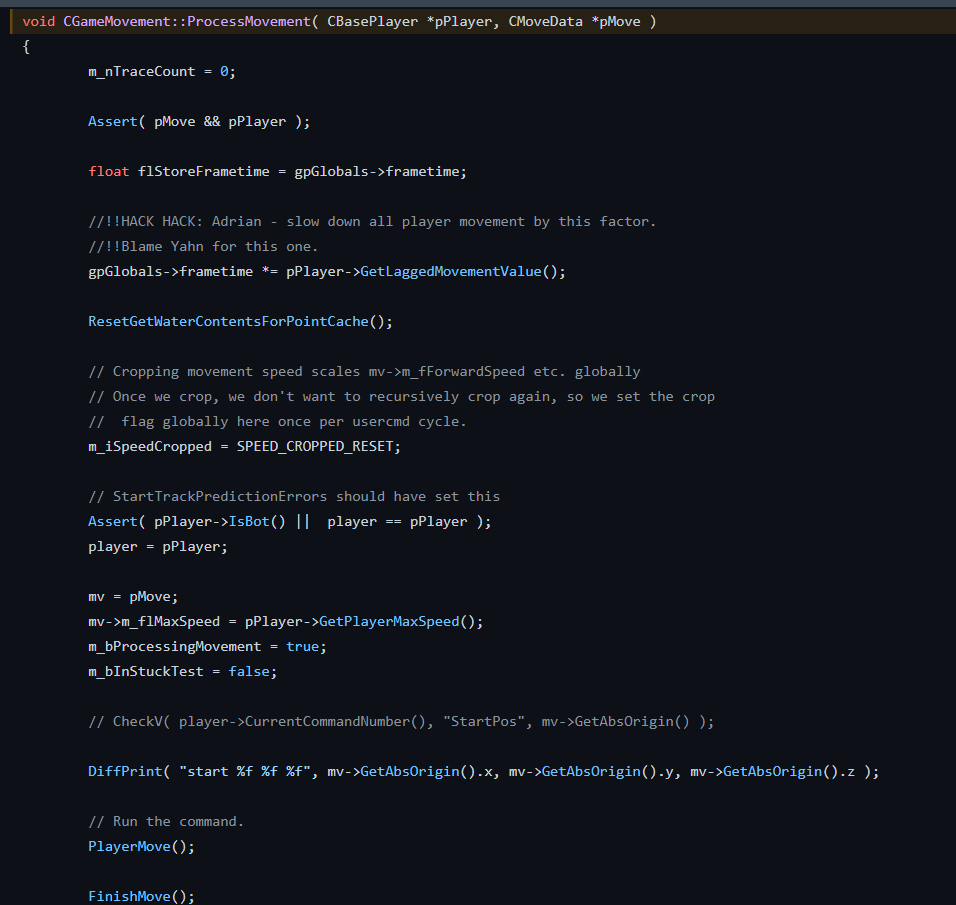
Task: Click the StartTrackPredictionErrors comment
Action: tap(294, 496)
